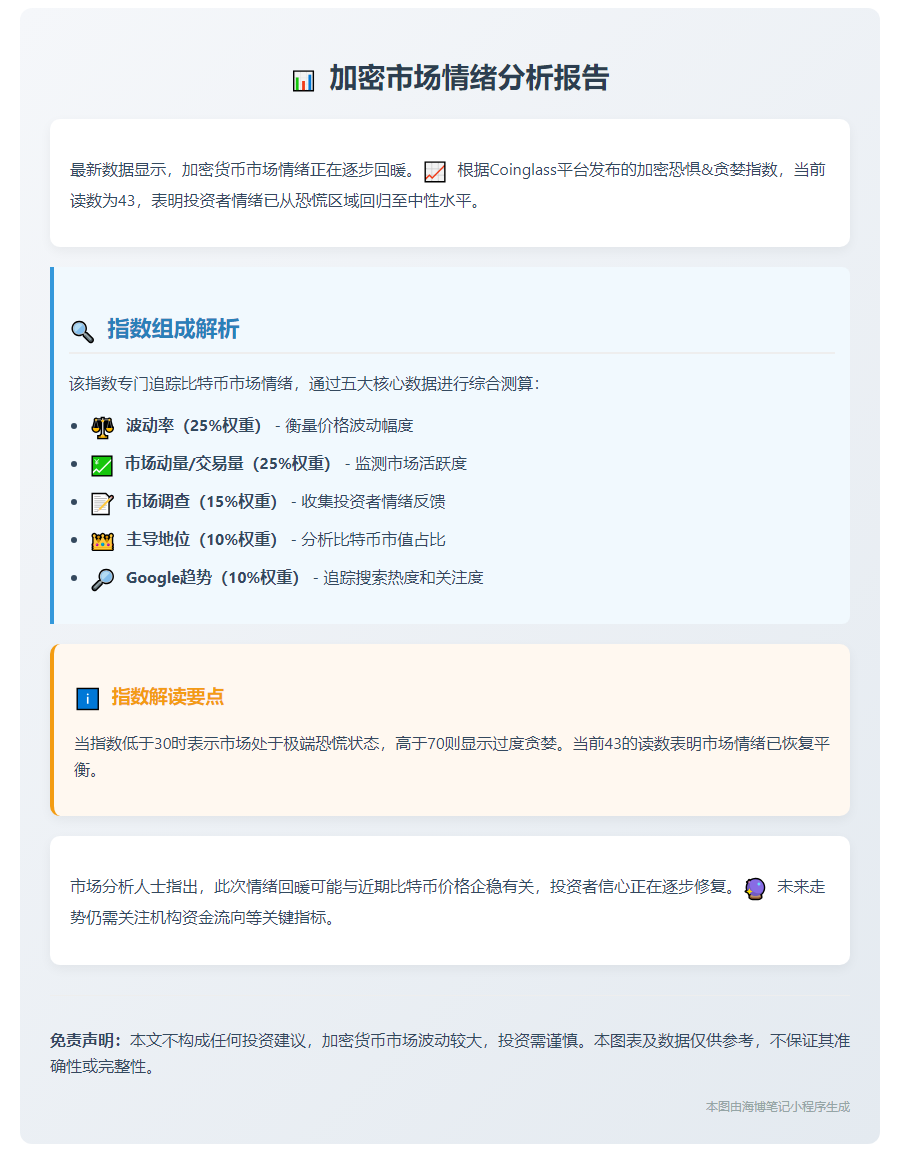Click the rising line chart emoji before Coinglass
The height and width of the screenshot is (1176, 900).
click(435, 172)
